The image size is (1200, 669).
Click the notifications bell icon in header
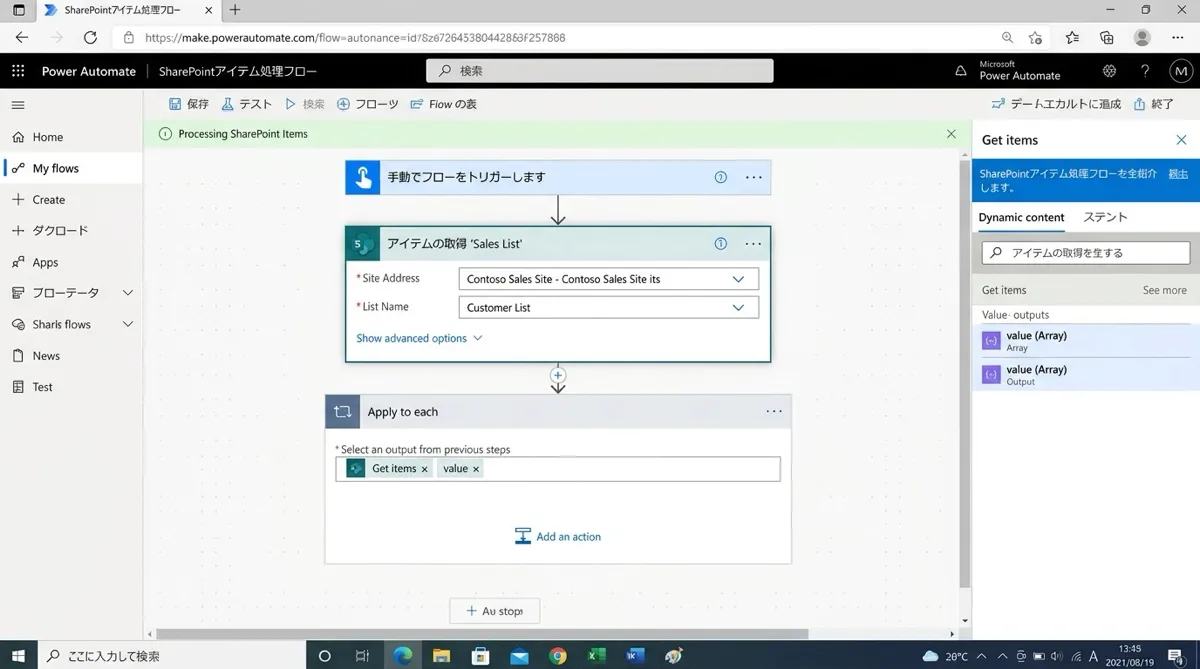pos(961,71)
